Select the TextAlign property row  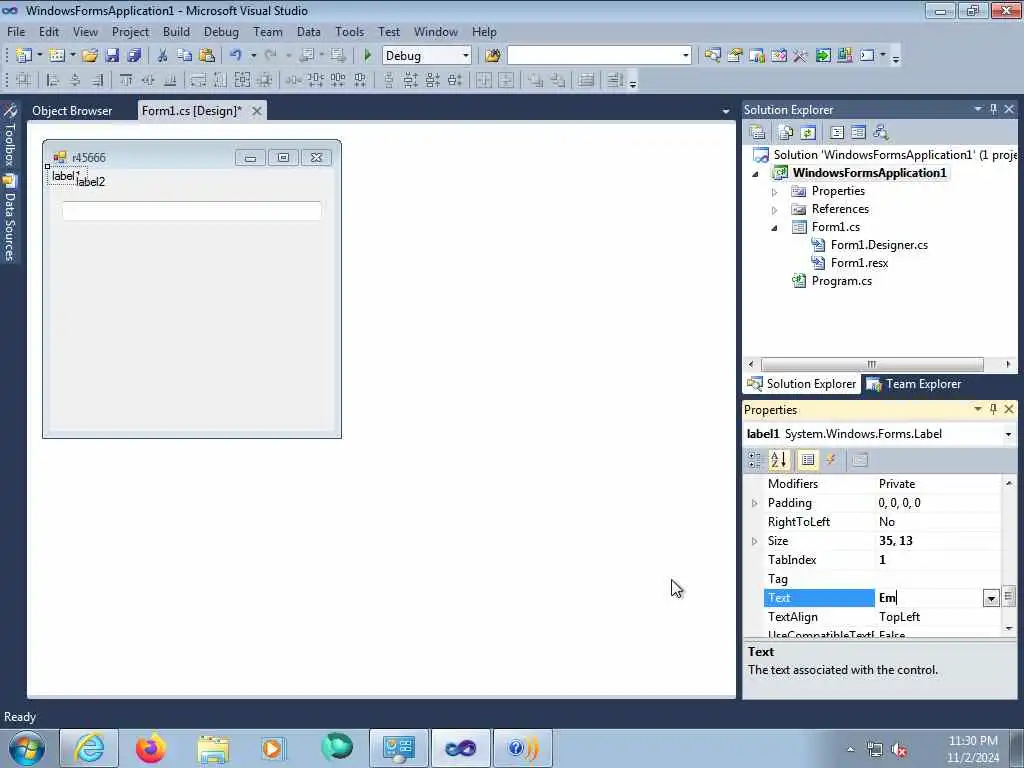click(882, 617)
